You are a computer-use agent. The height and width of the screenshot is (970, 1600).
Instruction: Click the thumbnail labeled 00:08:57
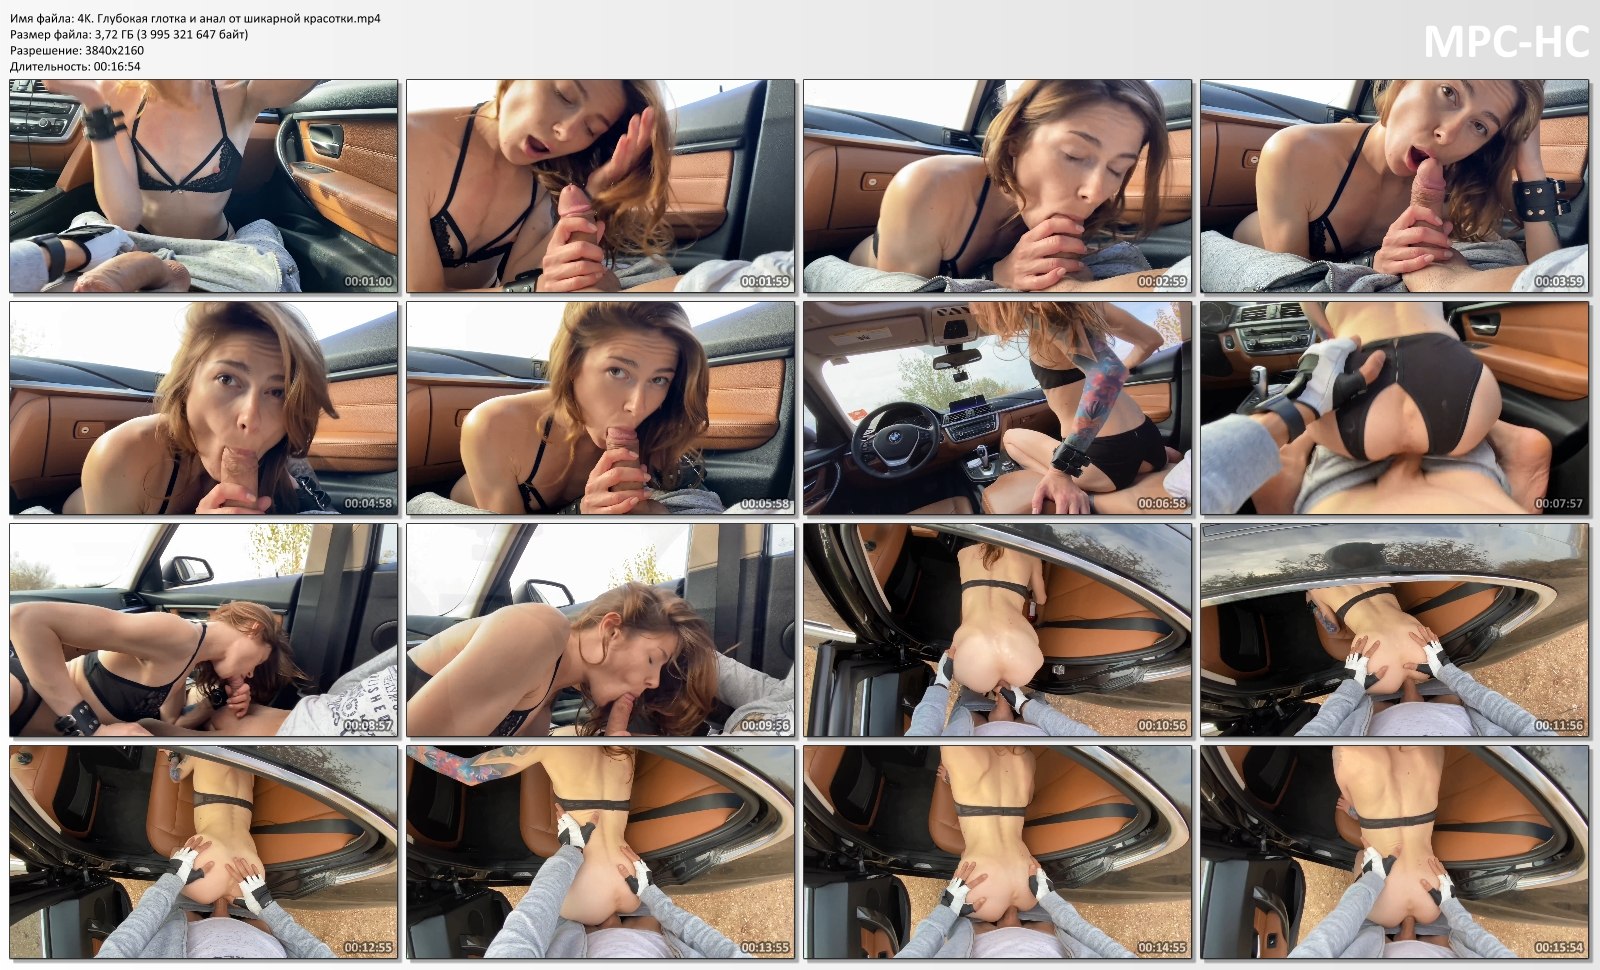203,630
